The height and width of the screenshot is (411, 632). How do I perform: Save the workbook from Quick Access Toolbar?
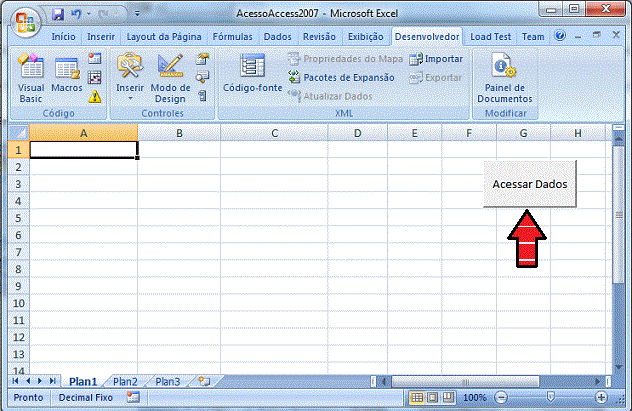click(58, 15)
